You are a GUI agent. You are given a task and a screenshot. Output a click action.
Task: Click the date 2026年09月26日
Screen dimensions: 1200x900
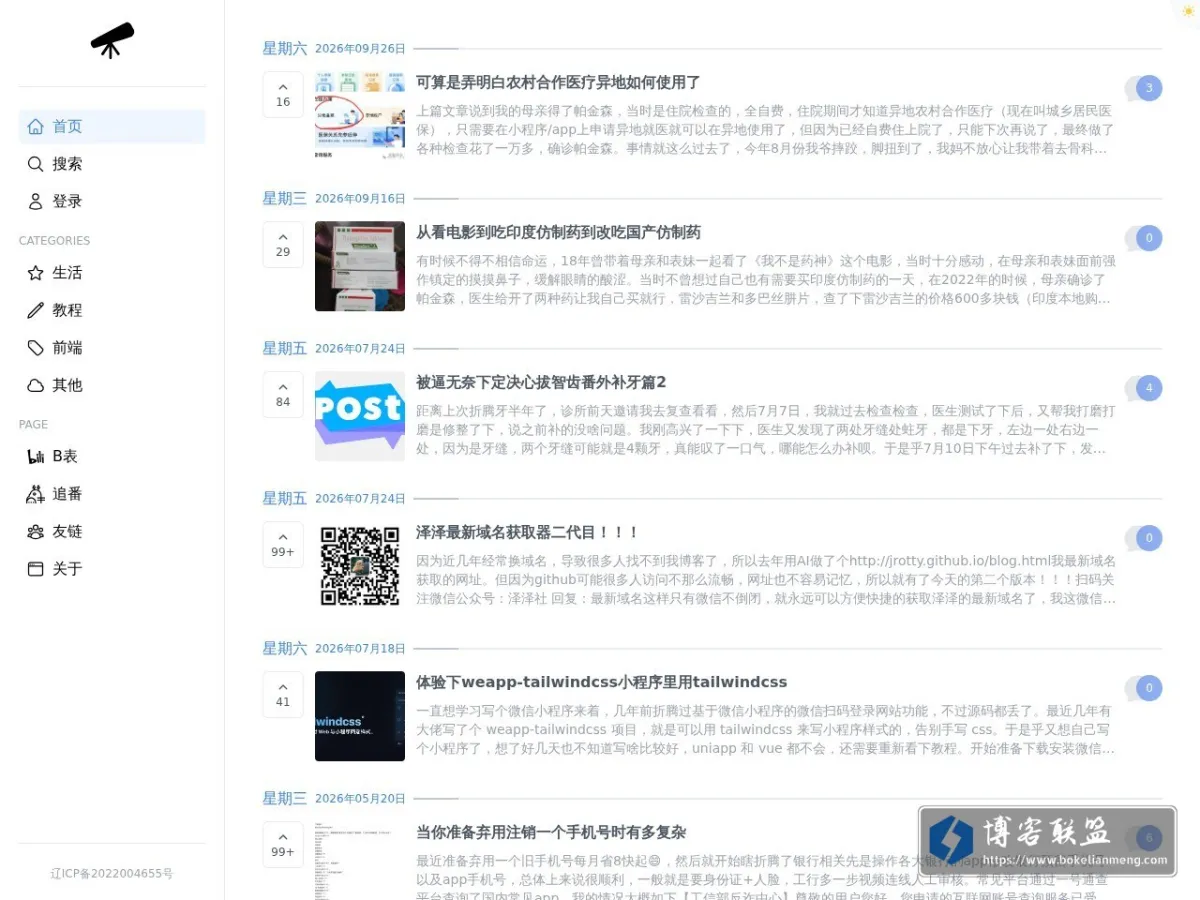tap(360, 48)
